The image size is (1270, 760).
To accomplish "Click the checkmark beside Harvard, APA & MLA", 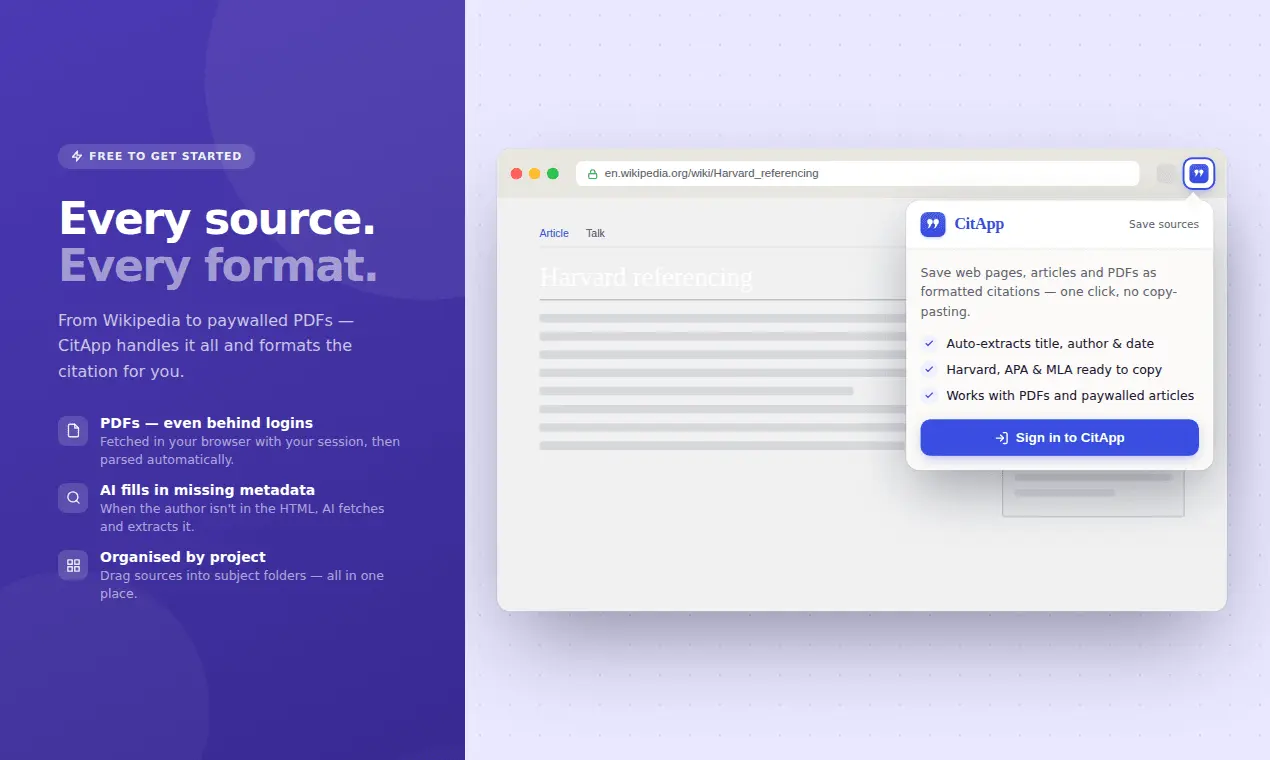I will click(929, 369).
